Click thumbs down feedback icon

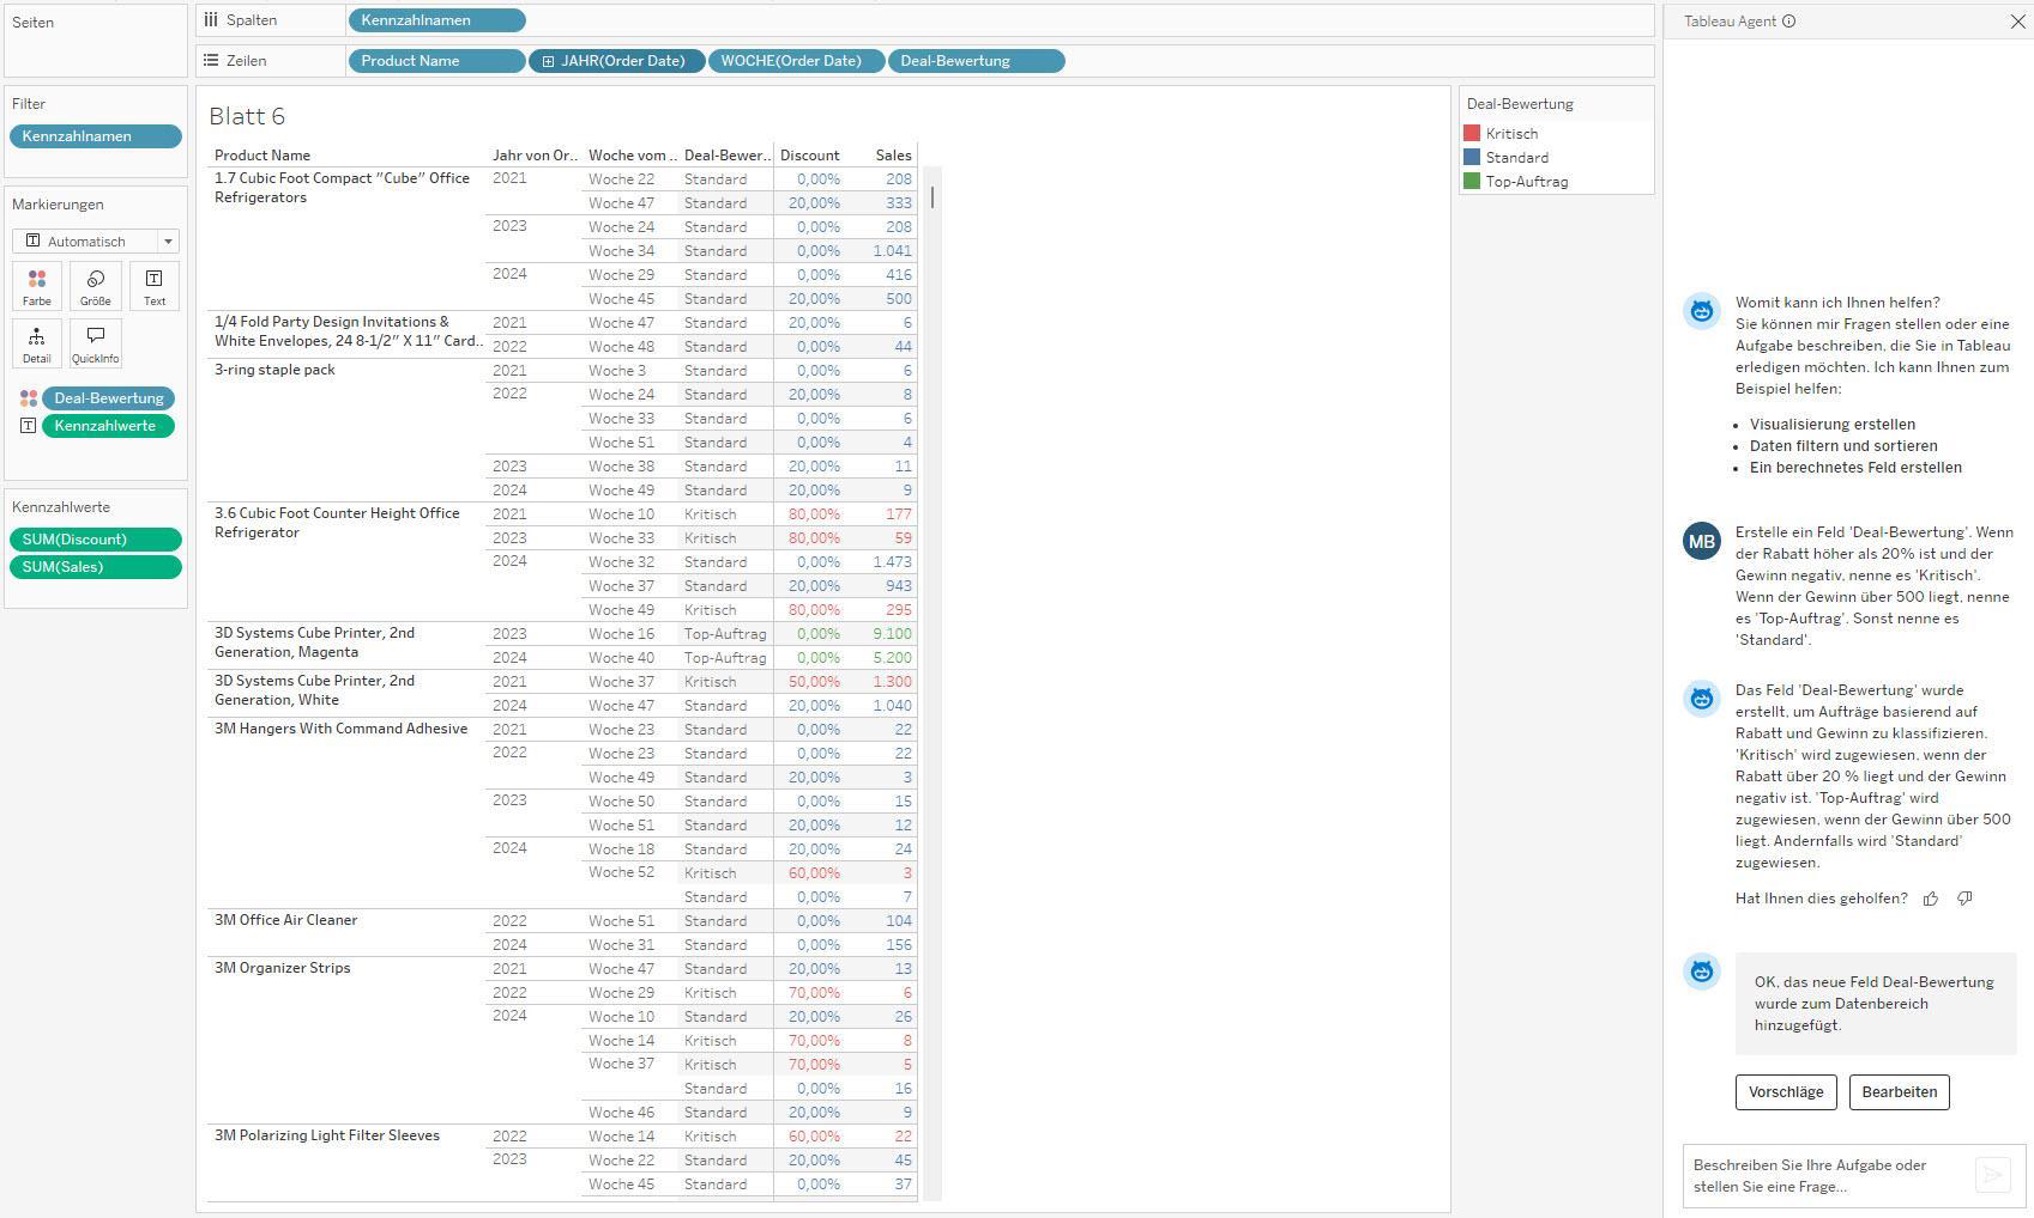point(1965,899)
